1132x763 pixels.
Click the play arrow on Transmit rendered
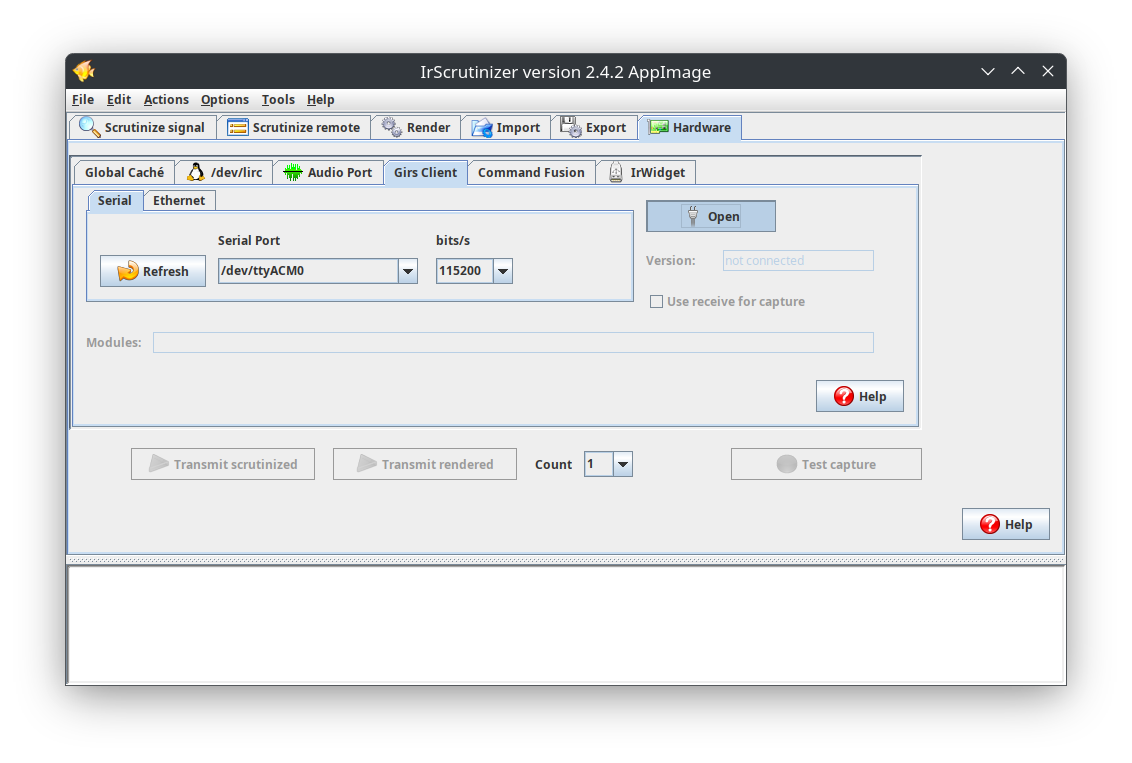pyautogui.click(x=367, y=463)
